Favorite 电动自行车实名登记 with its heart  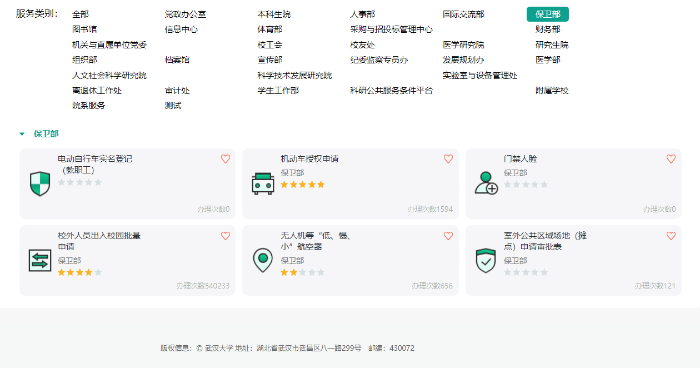pos(225,159)
